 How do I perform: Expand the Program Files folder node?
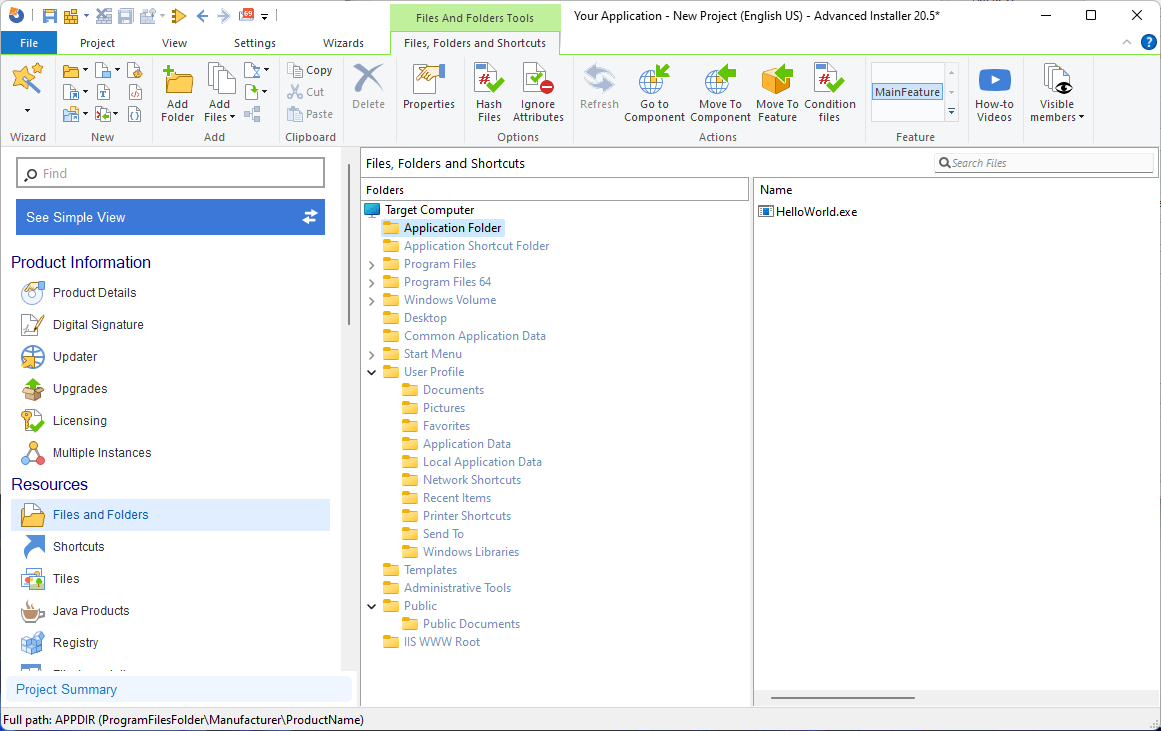(x=372, y=264)
